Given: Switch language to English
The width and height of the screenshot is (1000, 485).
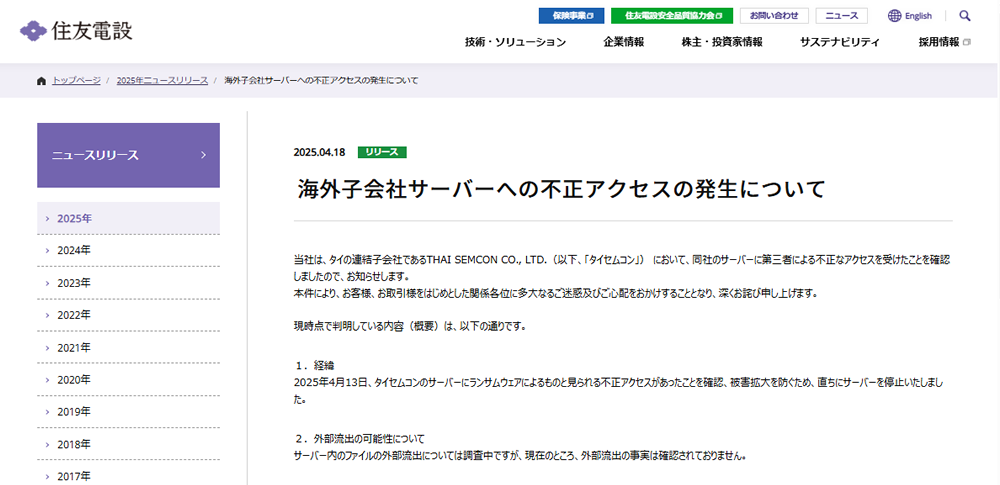Looking at the screenshot, I should (x=918, y=16).
